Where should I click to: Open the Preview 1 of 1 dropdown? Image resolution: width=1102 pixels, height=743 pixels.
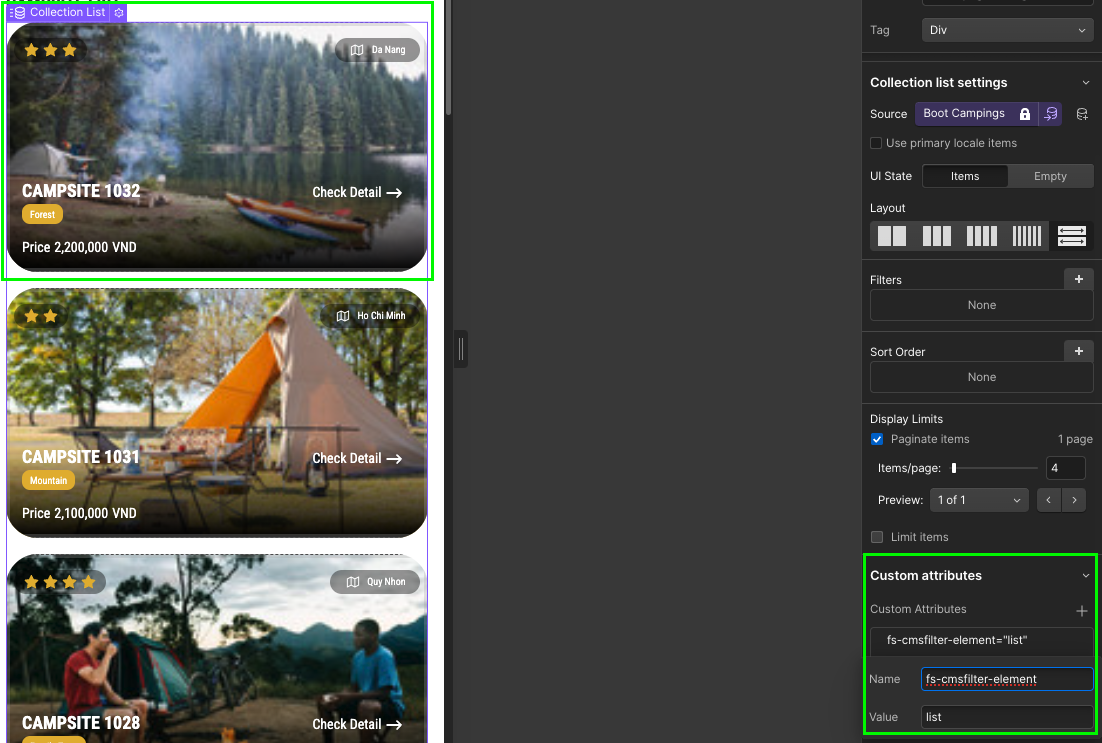[x=979, y=500]
